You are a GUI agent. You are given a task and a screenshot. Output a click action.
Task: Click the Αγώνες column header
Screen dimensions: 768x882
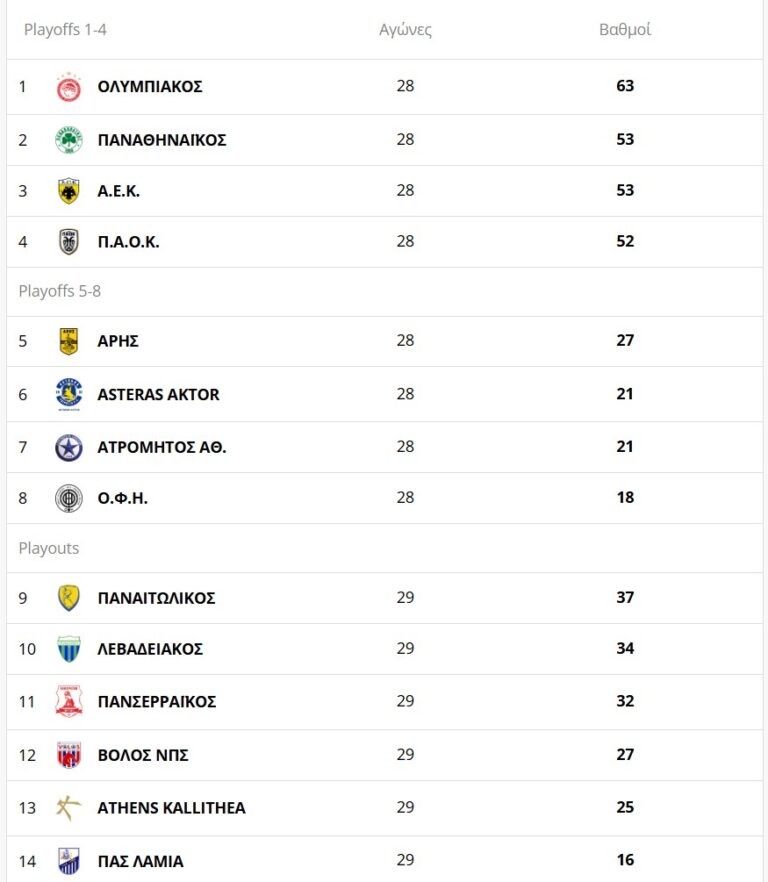(x=405, y=30)
